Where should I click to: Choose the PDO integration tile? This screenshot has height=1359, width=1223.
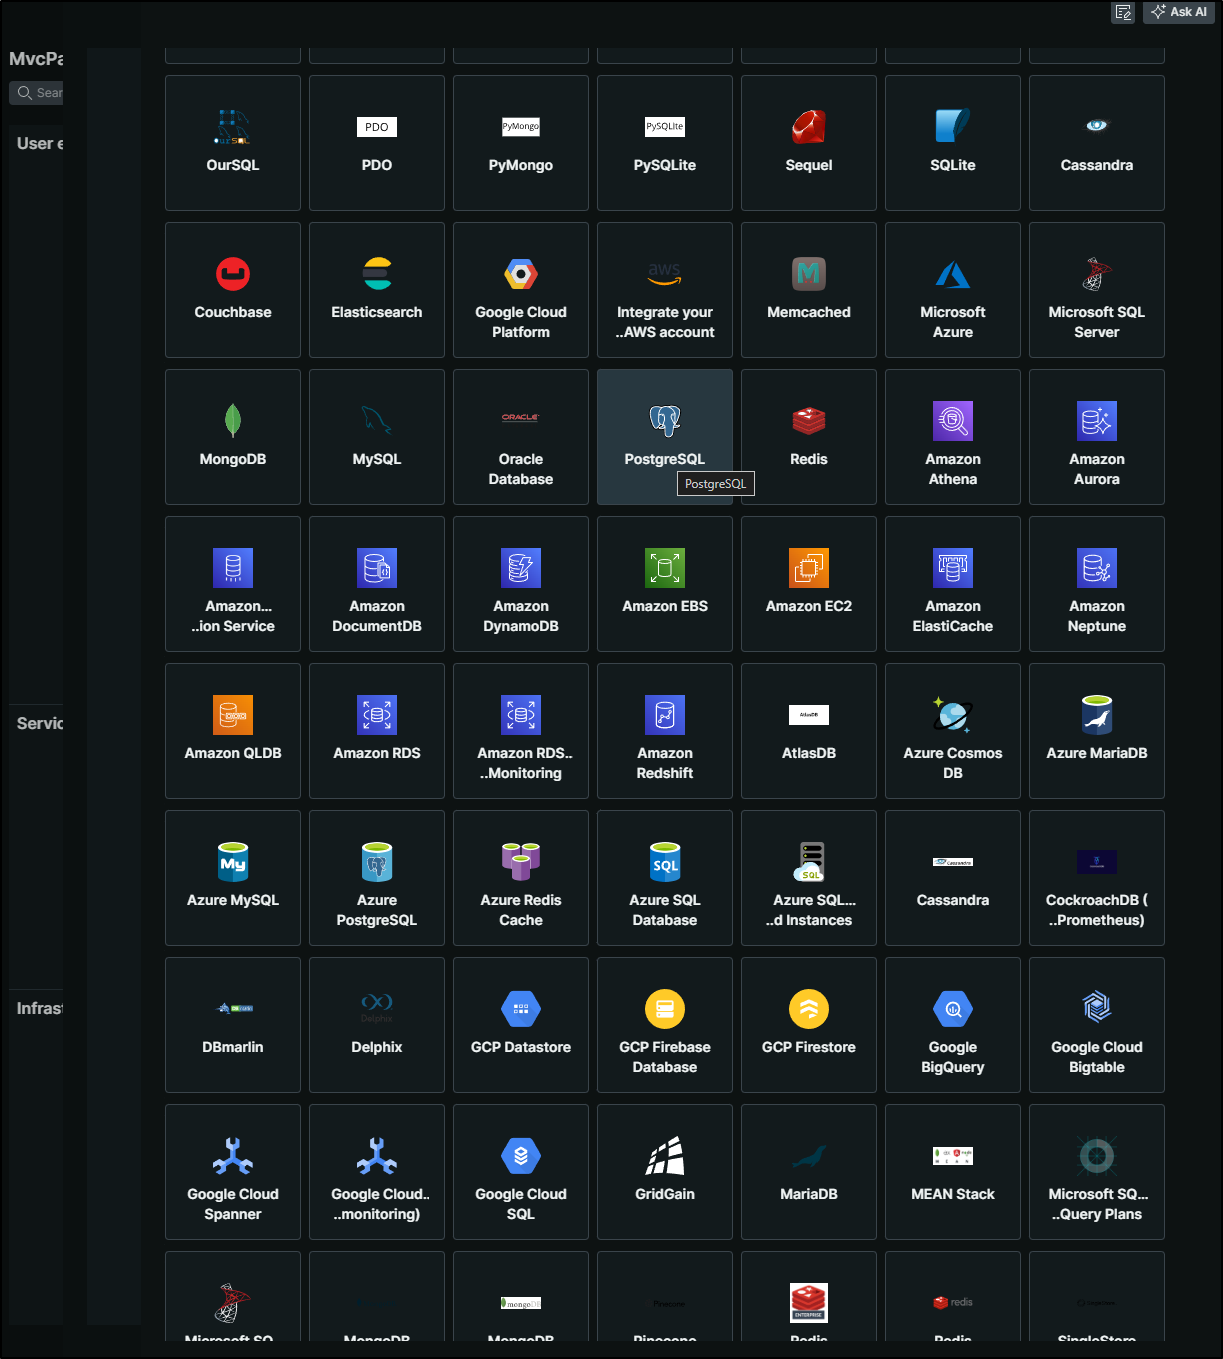[x=377, y=143]
